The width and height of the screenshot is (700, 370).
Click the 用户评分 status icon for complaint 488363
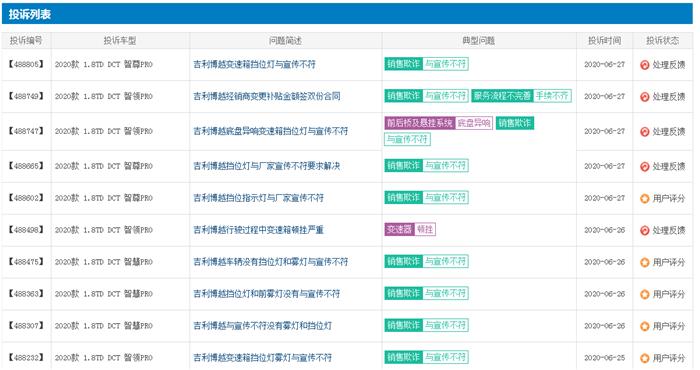[x=644, y=294]
